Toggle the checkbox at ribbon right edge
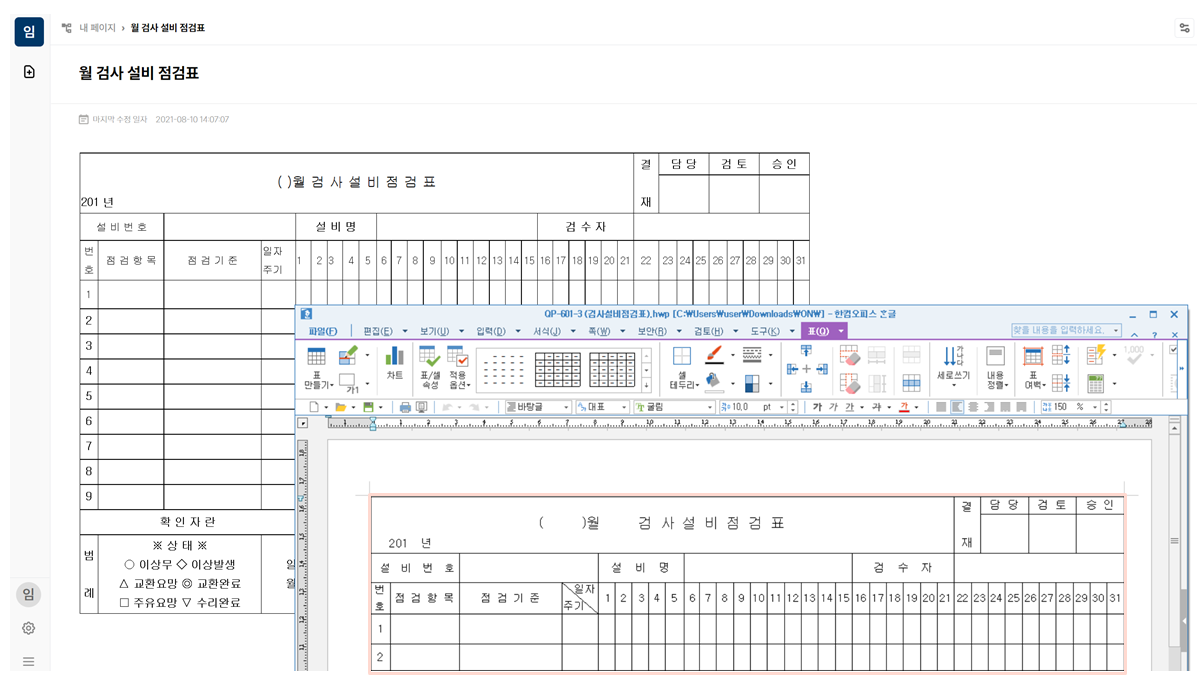Screen dimensions: 1204x680 click(x=1173, y=350)
